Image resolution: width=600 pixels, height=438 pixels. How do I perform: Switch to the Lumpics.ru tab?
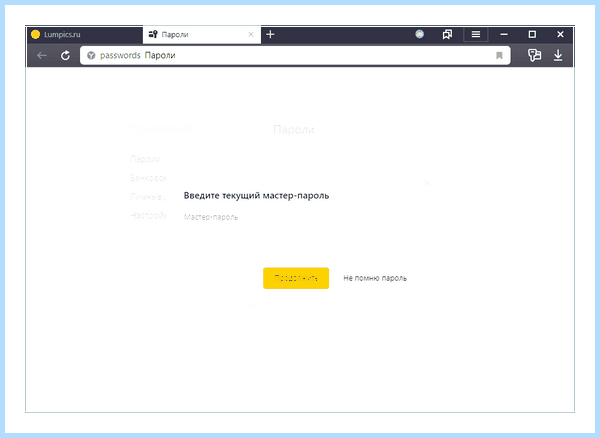pyautogui.click(x=84, y=34)
